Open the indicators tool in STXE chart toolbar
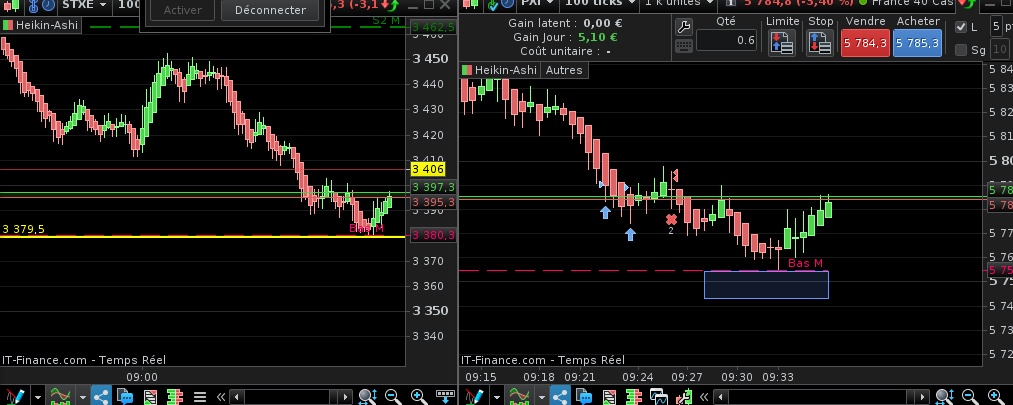Screen dimensions: 1013x405 pyautogui.click(x=60, y=396)
